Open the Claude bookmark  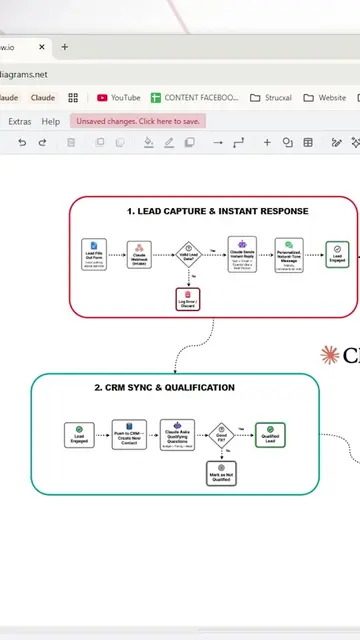[x=43, y=98]
